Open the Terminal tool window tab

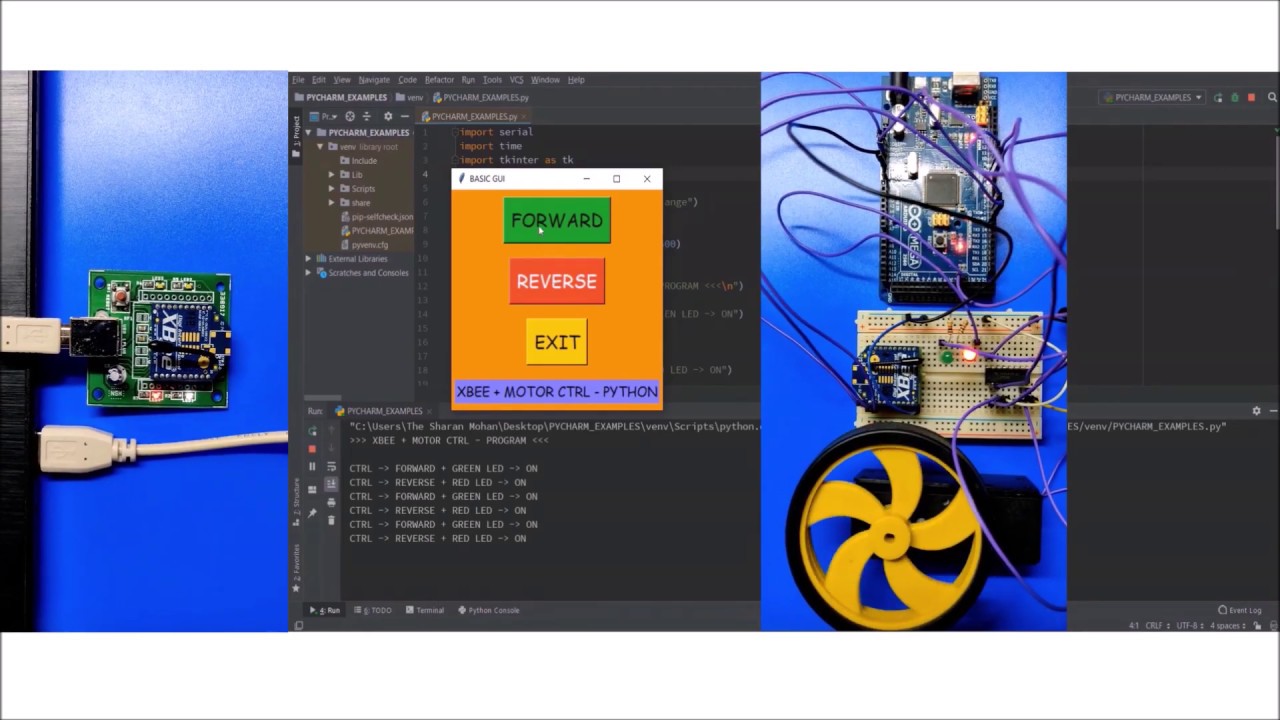[425, 610]
